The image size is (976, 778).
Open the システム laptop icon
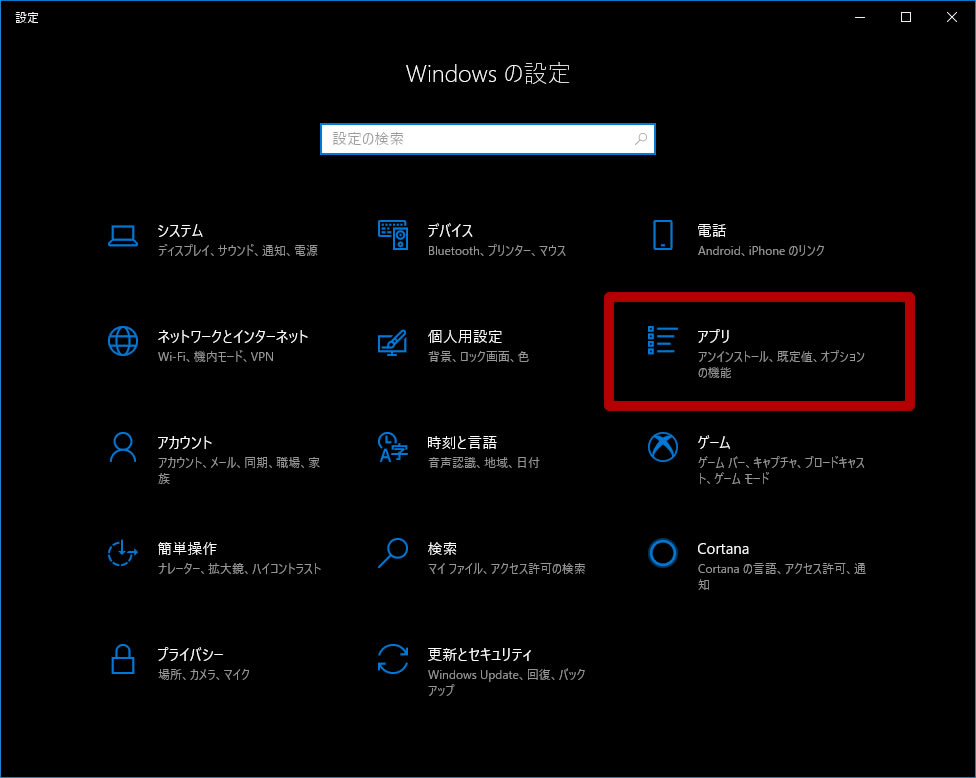coord(123,236)
